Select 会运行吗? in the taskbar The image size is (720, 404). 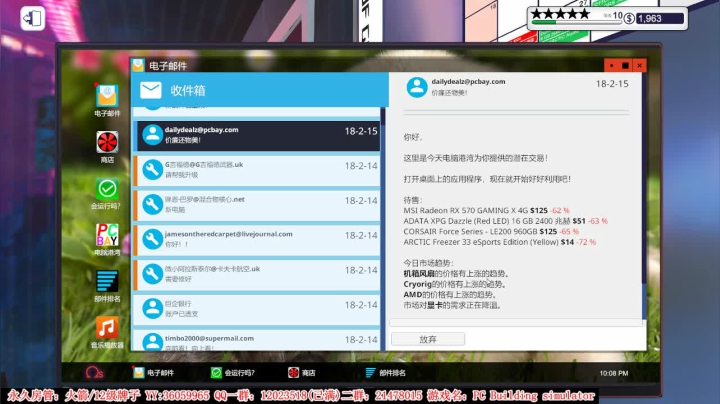click(232, 373)
